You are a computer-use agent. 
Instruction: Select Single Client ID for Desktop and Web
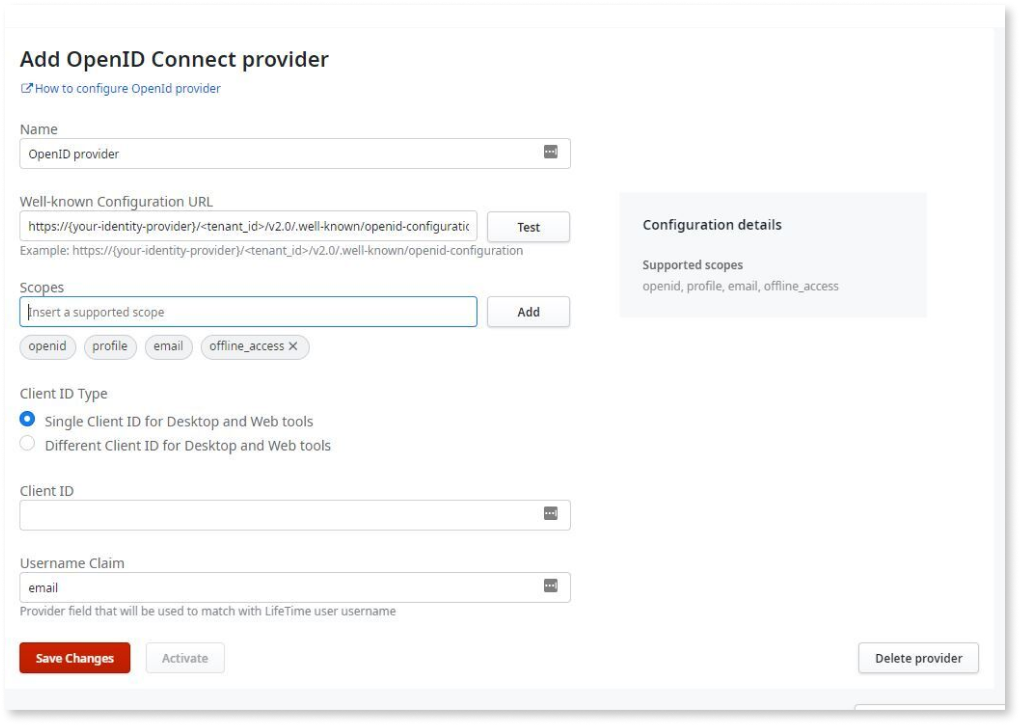click(28, 420)
